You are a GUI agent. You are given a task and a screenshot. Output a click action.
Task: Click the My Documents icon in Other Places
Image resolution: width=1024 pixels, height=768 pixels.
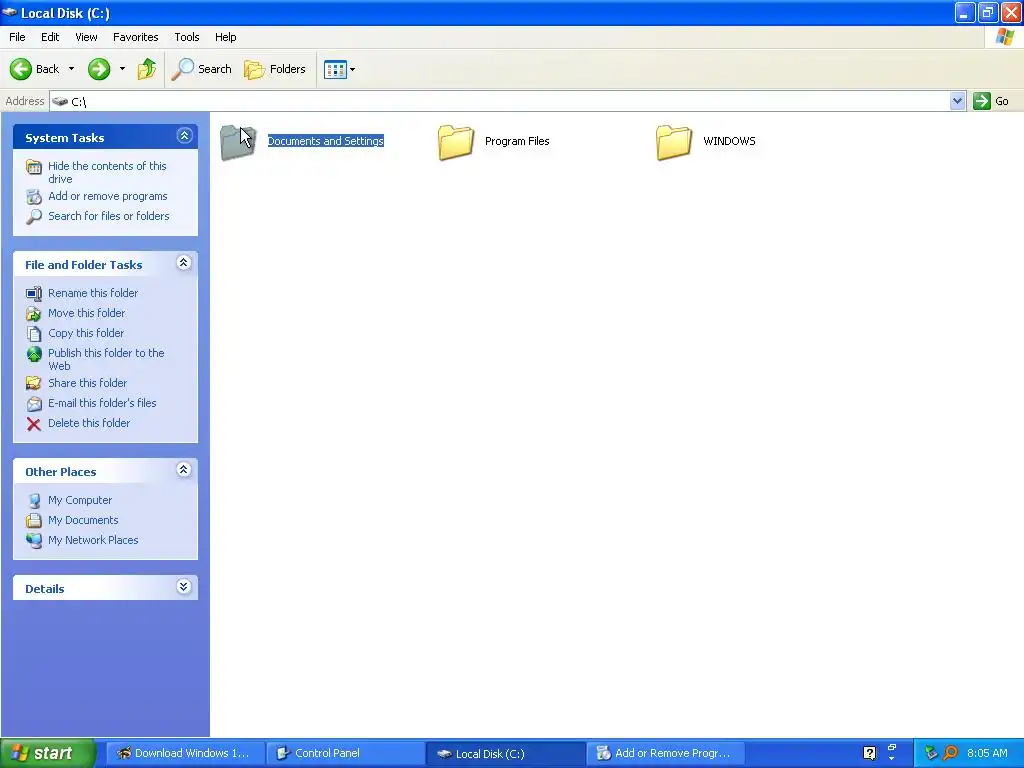tap(34, 520)
